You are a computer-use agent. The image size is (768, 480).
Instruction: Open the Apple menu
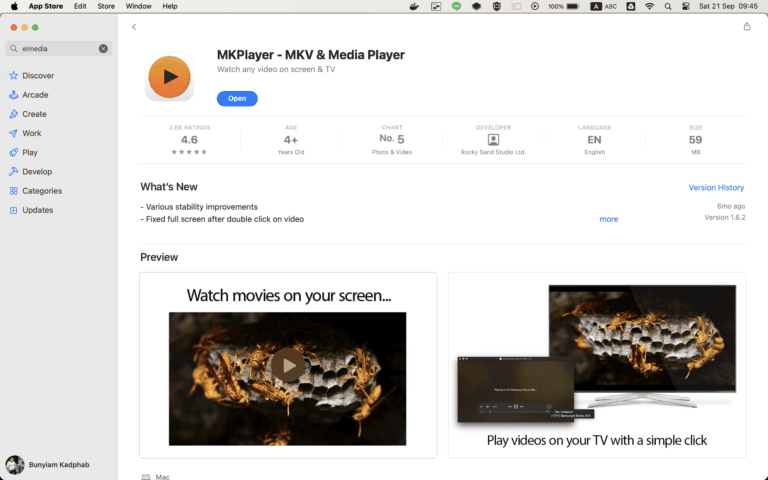pos(14,6)
